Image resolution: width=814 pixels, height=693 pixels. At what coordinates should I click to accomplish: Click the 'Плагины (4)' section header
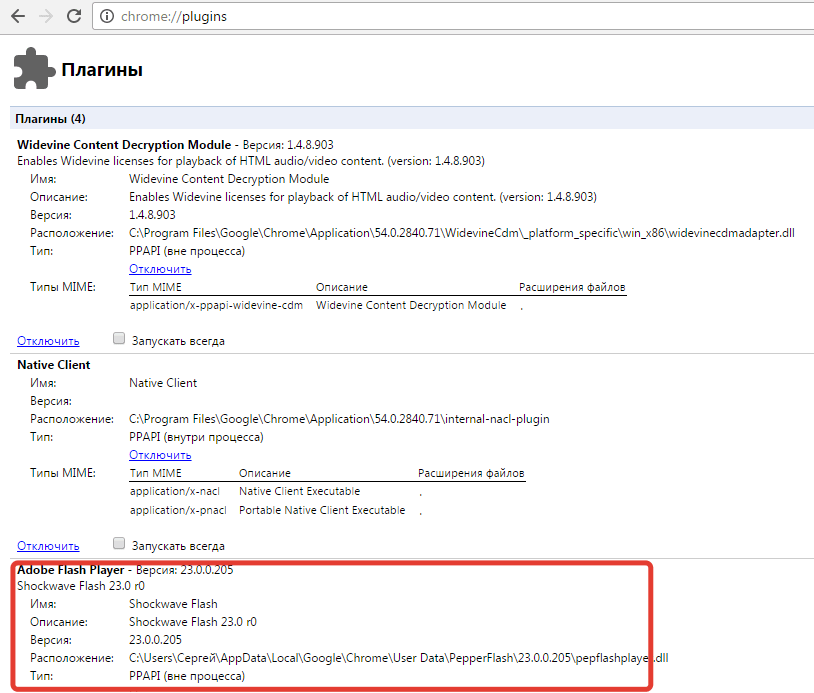tap(50, 119)
